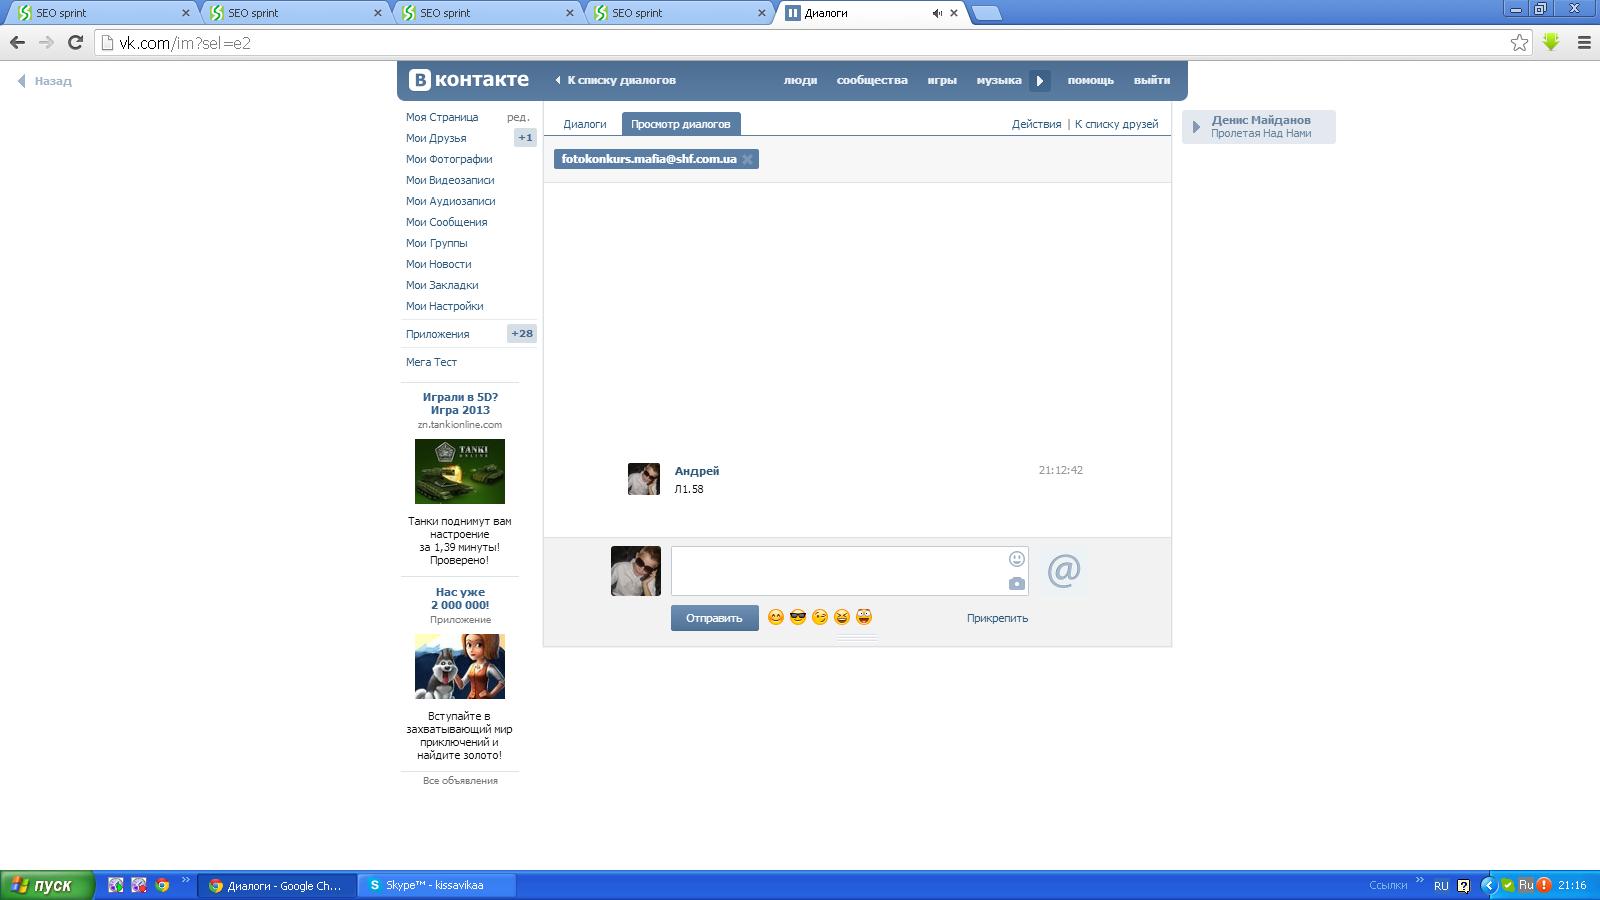Open the Действия actions menu

click(1036, 124)
